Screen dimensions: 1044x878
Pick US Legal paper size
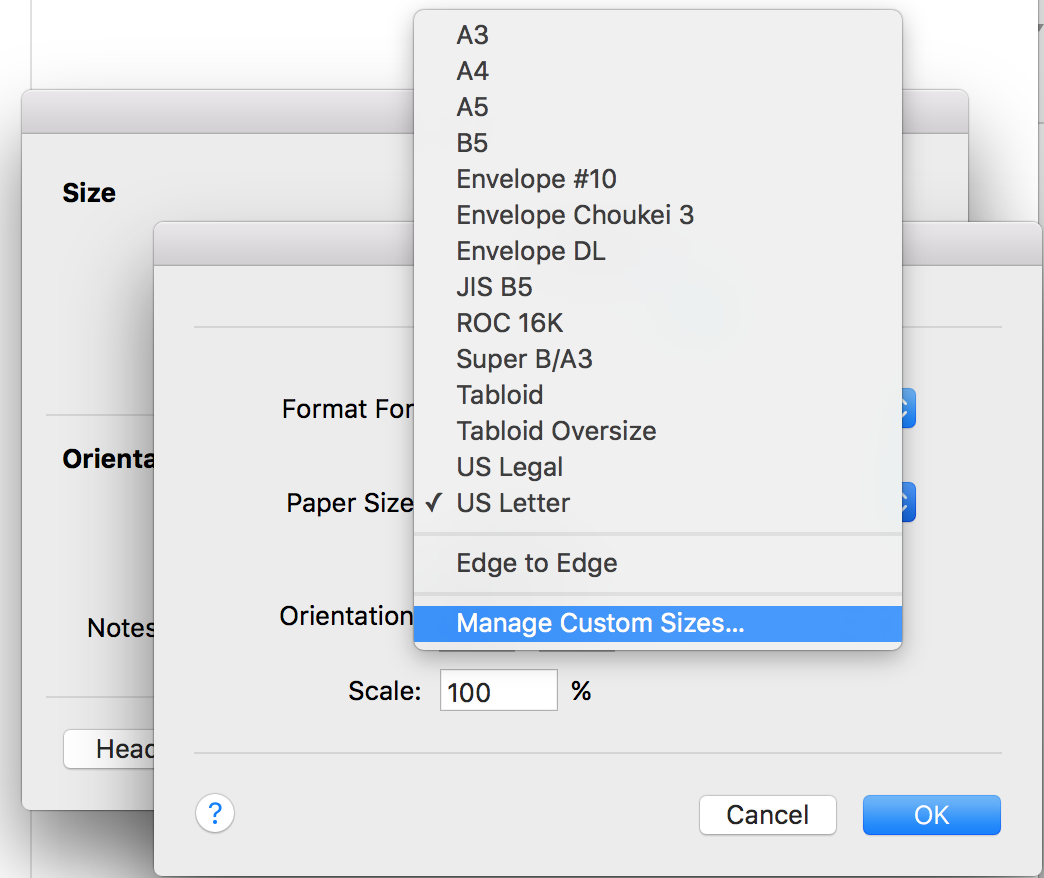pyautogui.click(x=510, y=467)
